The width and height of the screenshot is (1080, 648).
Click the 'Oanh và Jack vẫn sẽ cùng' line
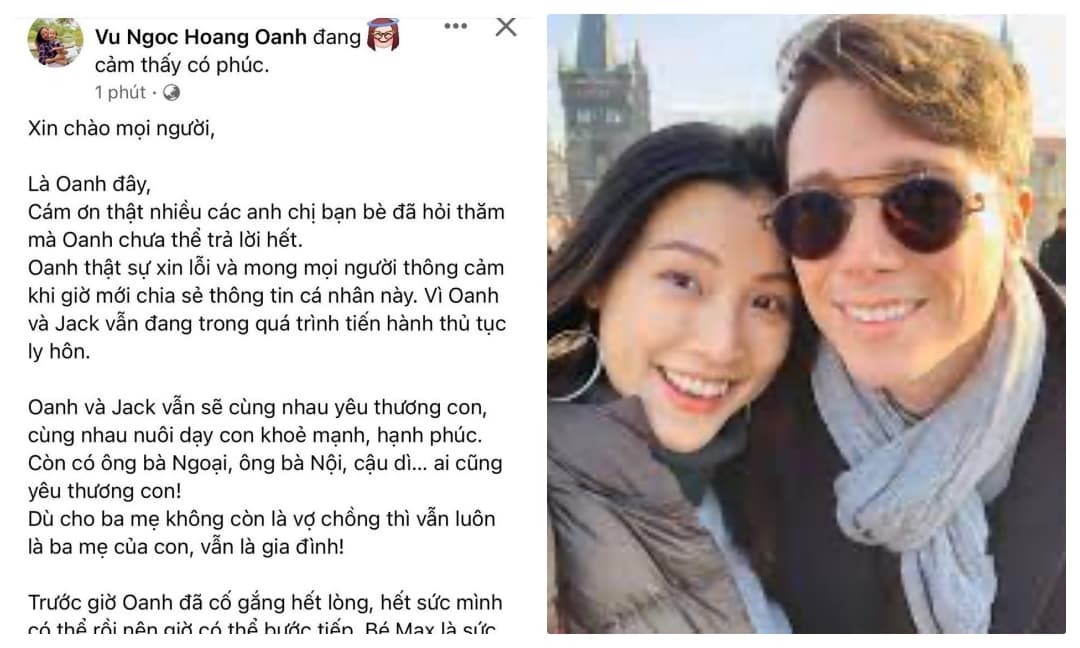tap(258, 408)
